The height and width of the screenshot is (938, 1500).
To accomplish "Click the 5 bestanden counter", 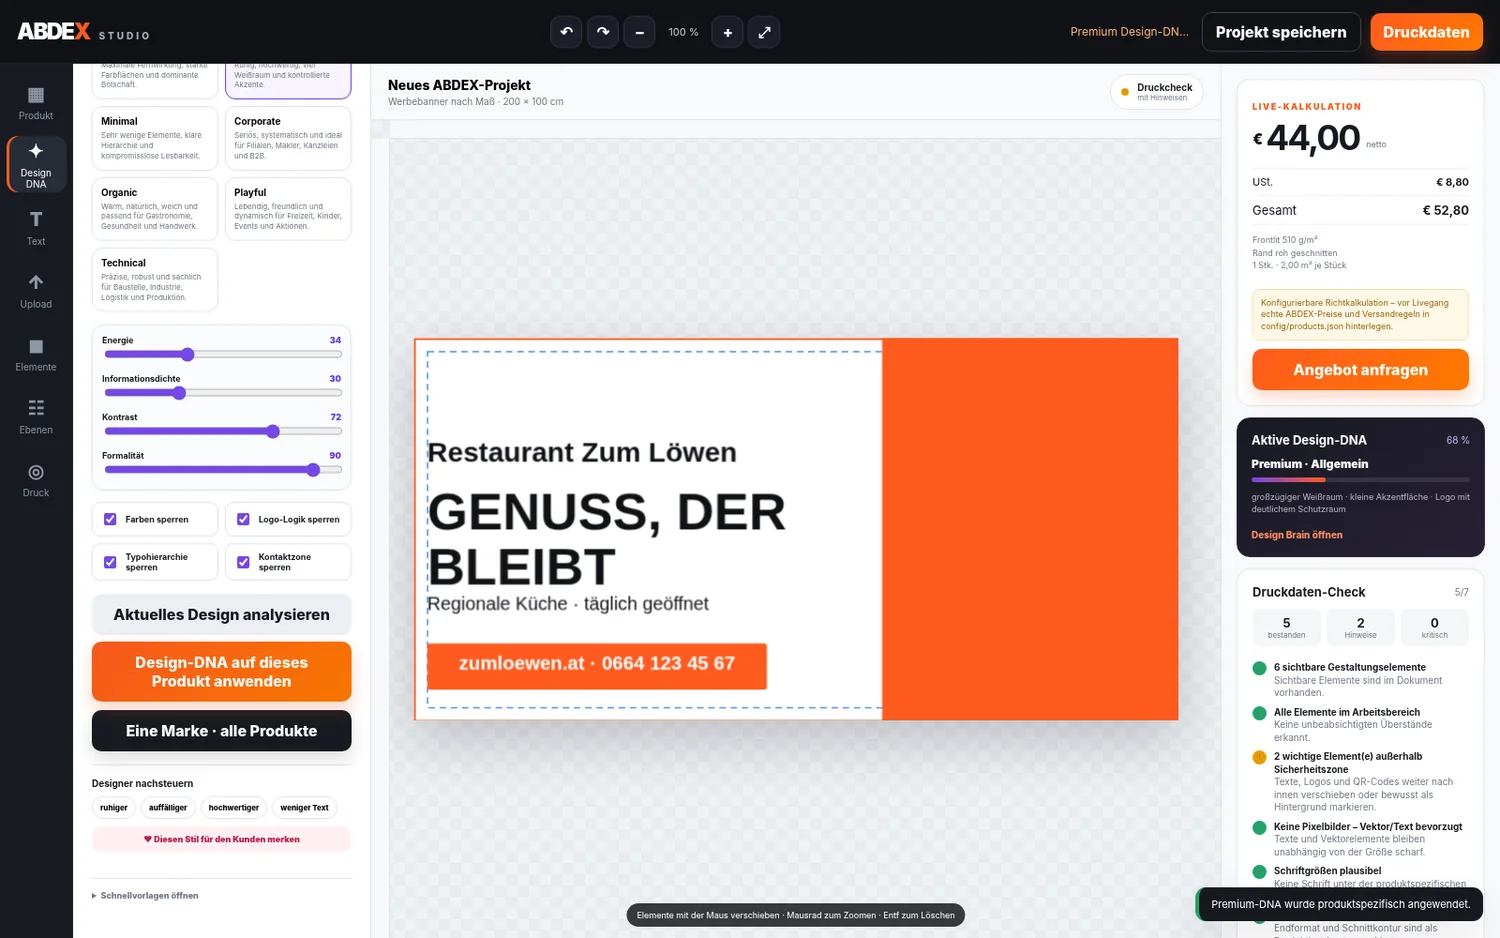I will pyautogui.click(x=1286, y=627).
